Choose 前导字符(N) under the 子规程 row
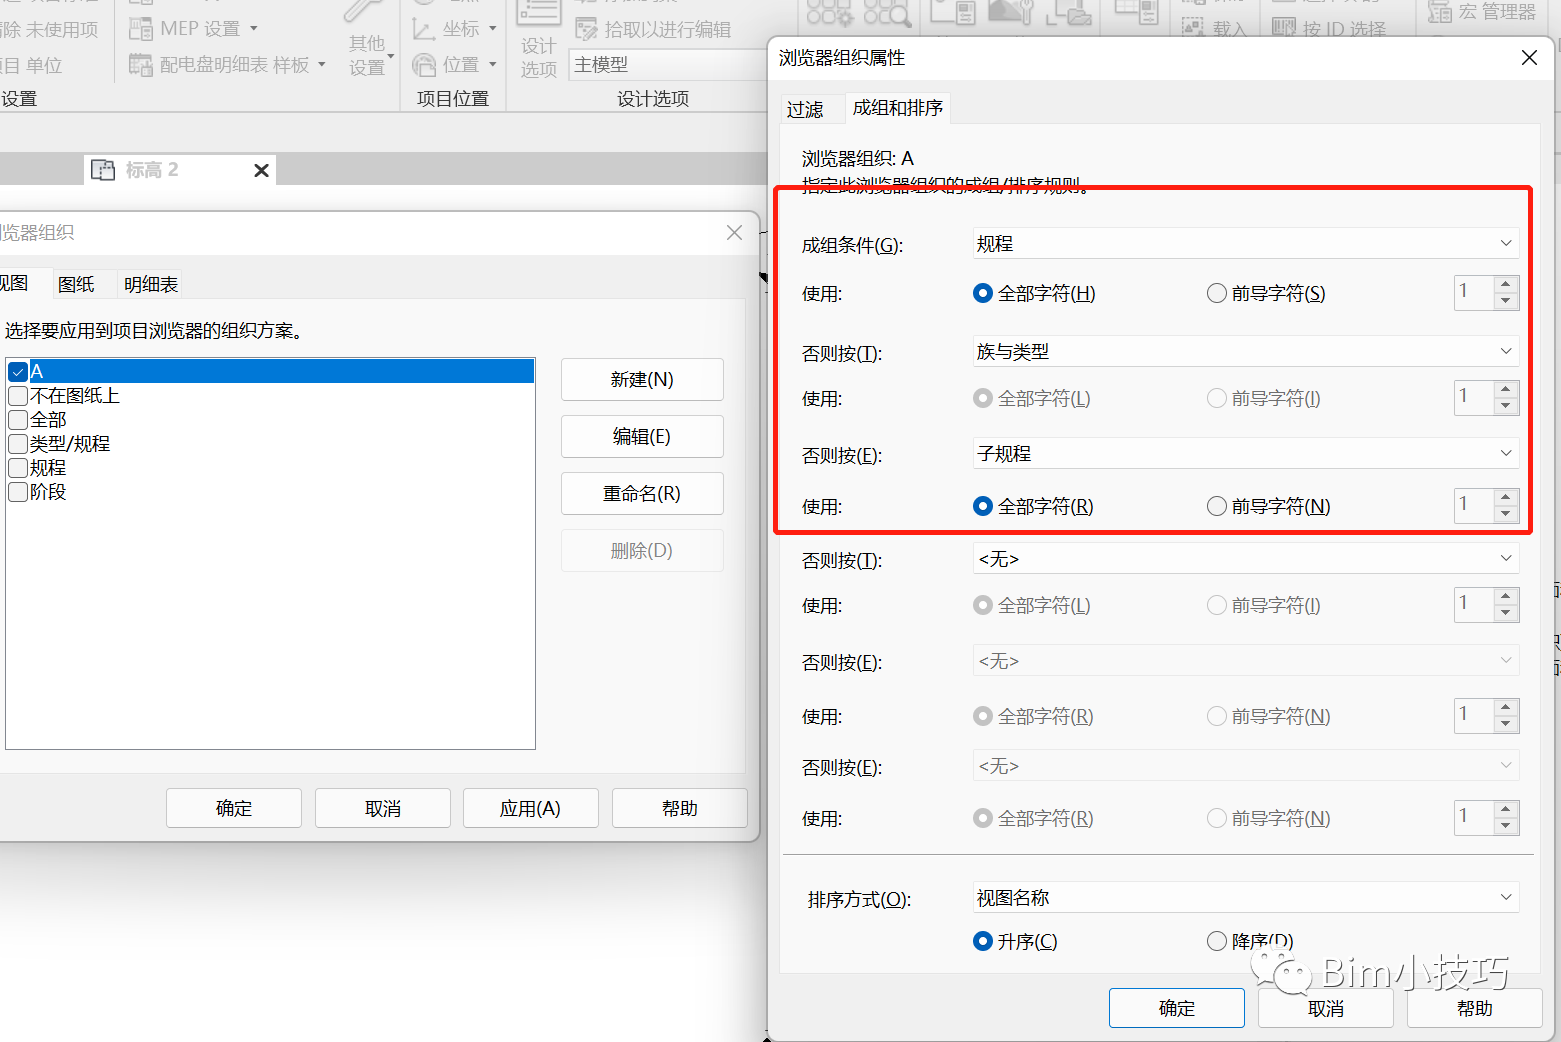 point(1217,506)
